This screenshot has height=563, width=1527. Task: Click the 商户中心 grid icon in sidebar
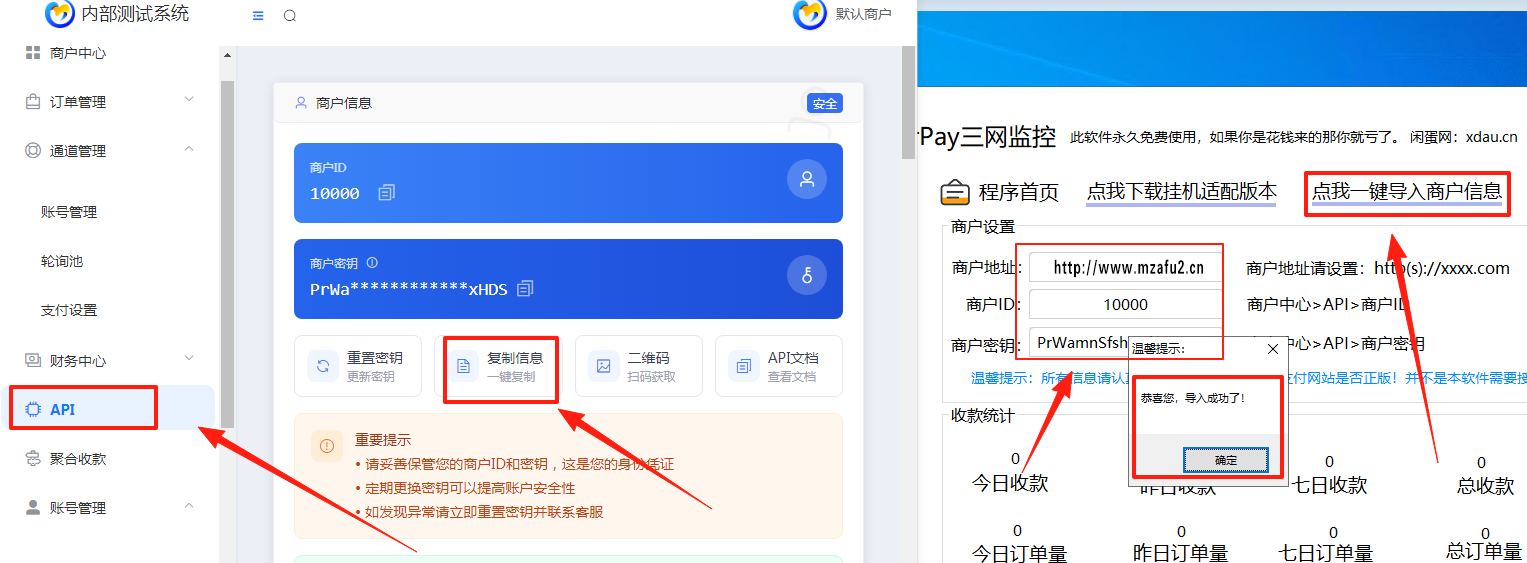[33, 52]
